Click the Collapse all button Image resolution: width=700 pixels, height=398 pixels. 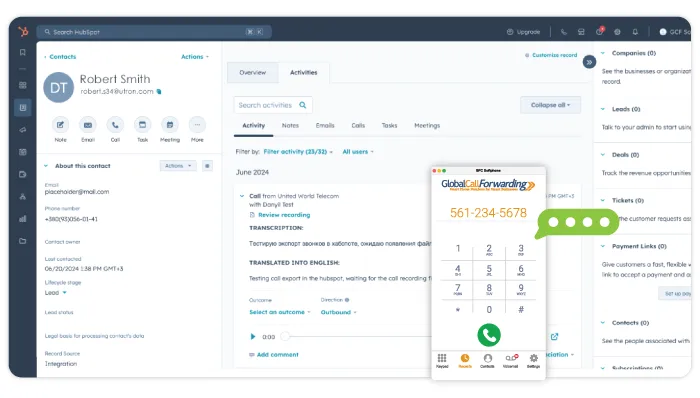tap(550, 105)
